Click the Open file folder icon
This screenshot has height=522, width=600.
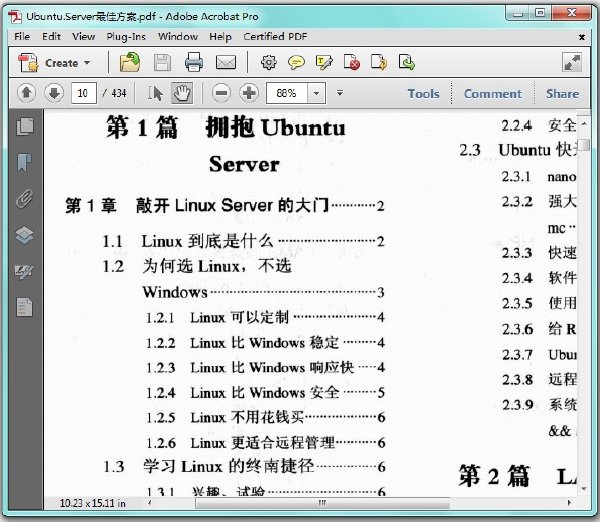(130, 62)
